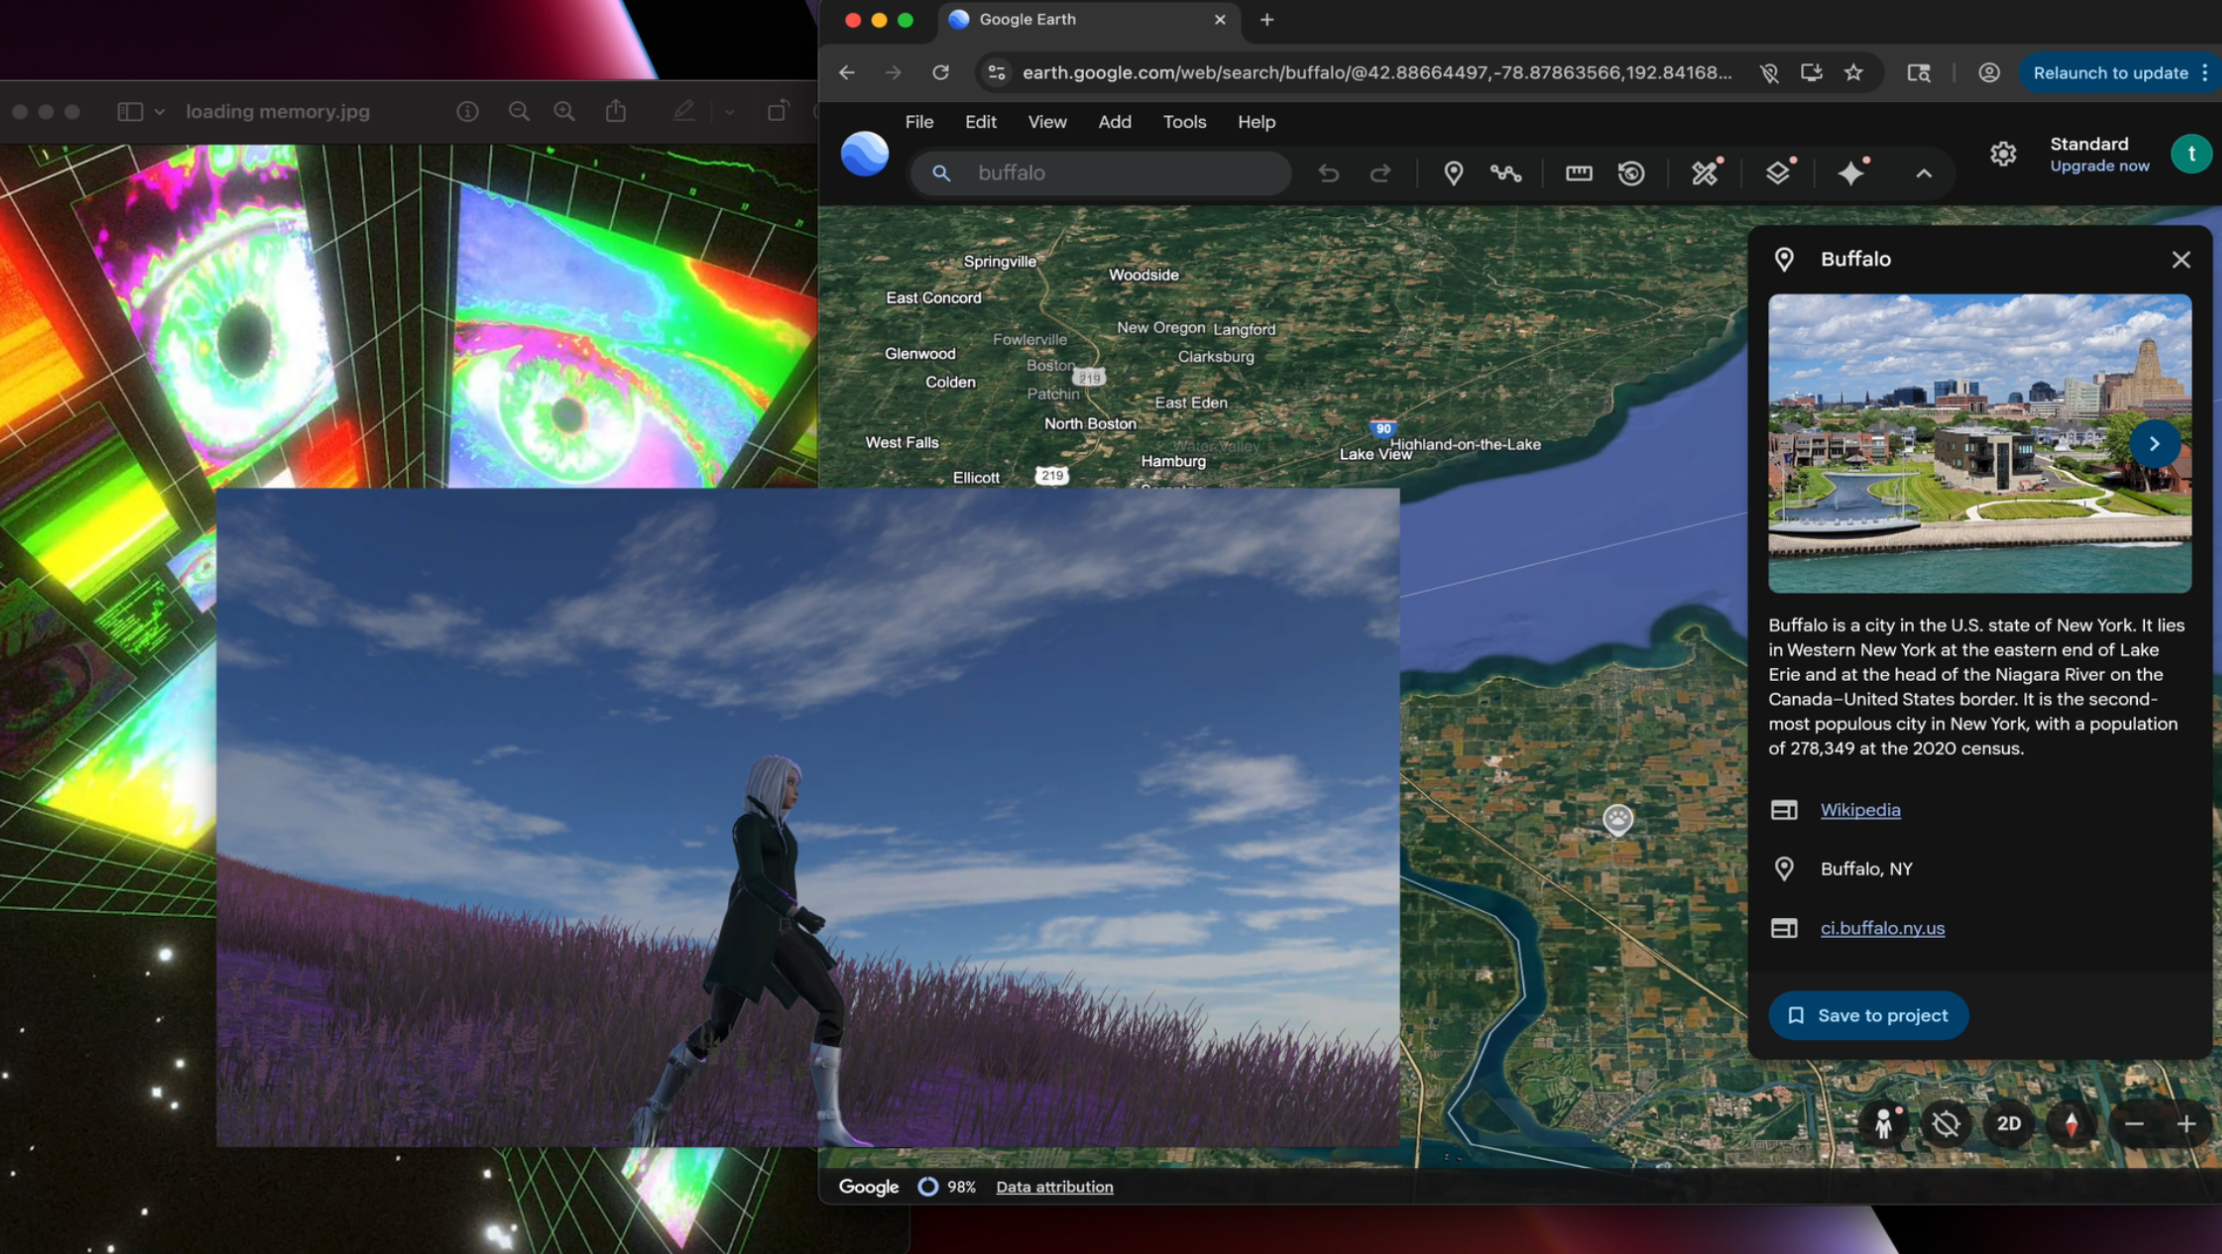Bookmark this tab with star icon
Screen dimensions: 2222x1254
(x=1854, y=72)
